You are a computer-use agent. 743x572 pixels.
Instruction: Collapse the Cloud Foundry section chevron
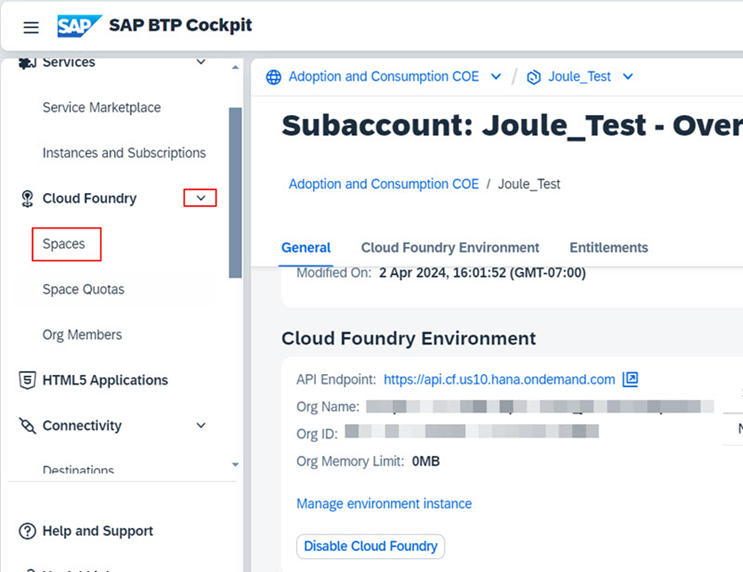[200, 198]
